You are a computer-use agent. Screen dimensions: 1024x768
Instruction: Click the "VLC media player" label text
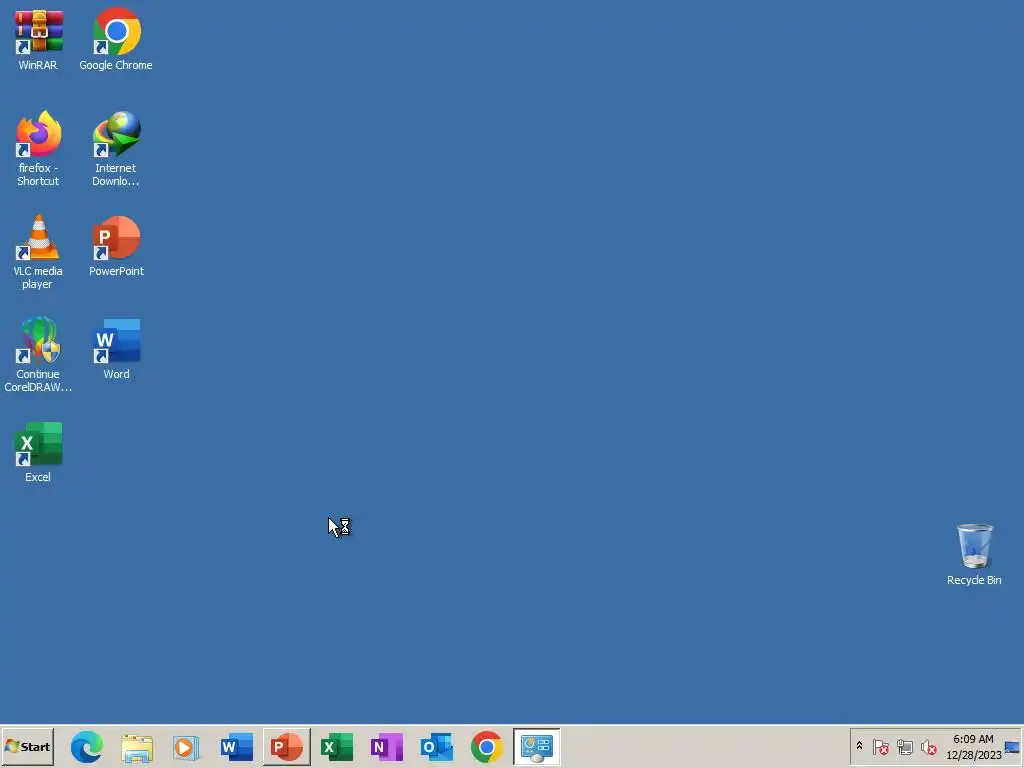38,278
